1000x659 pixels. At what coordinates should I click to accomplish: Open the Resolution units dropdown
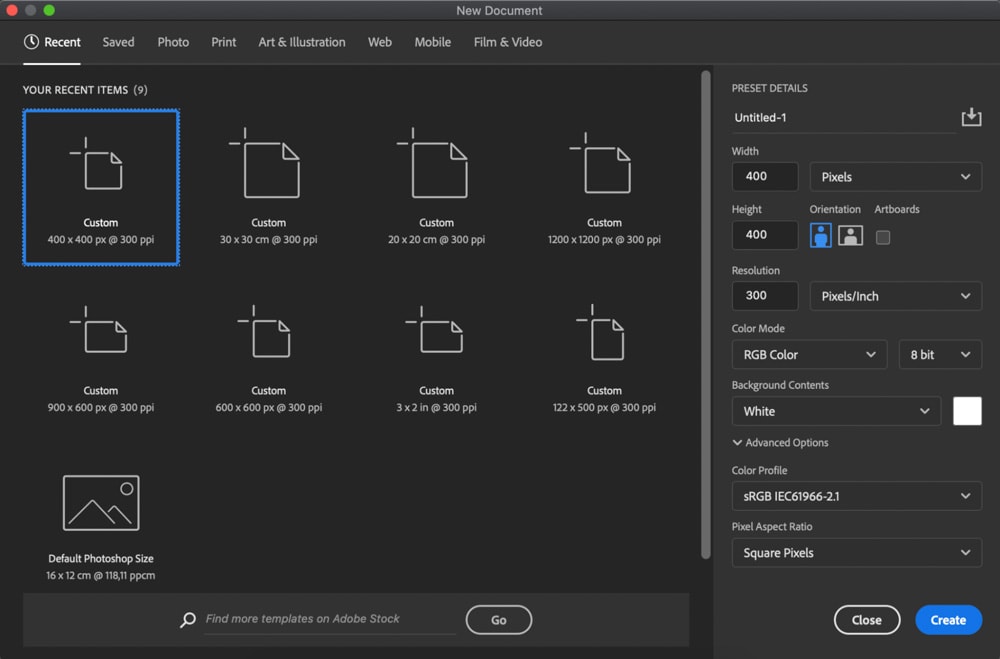coord(895,296)
